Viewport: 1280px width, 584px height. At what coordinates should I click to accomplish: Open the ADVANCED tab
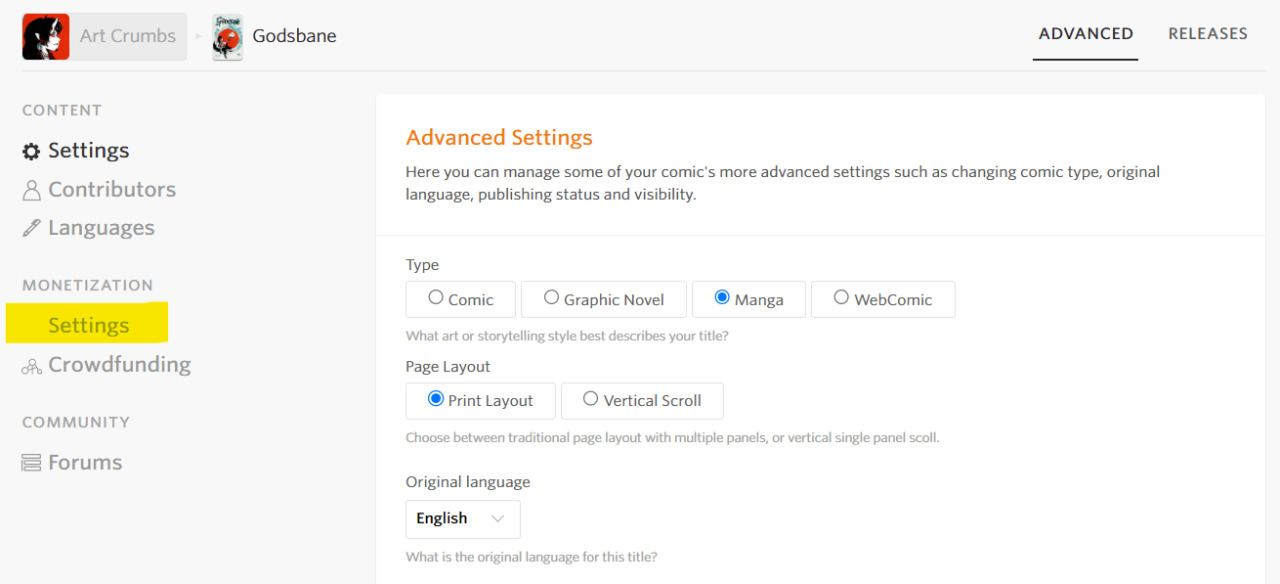(x=1086, y=34)
